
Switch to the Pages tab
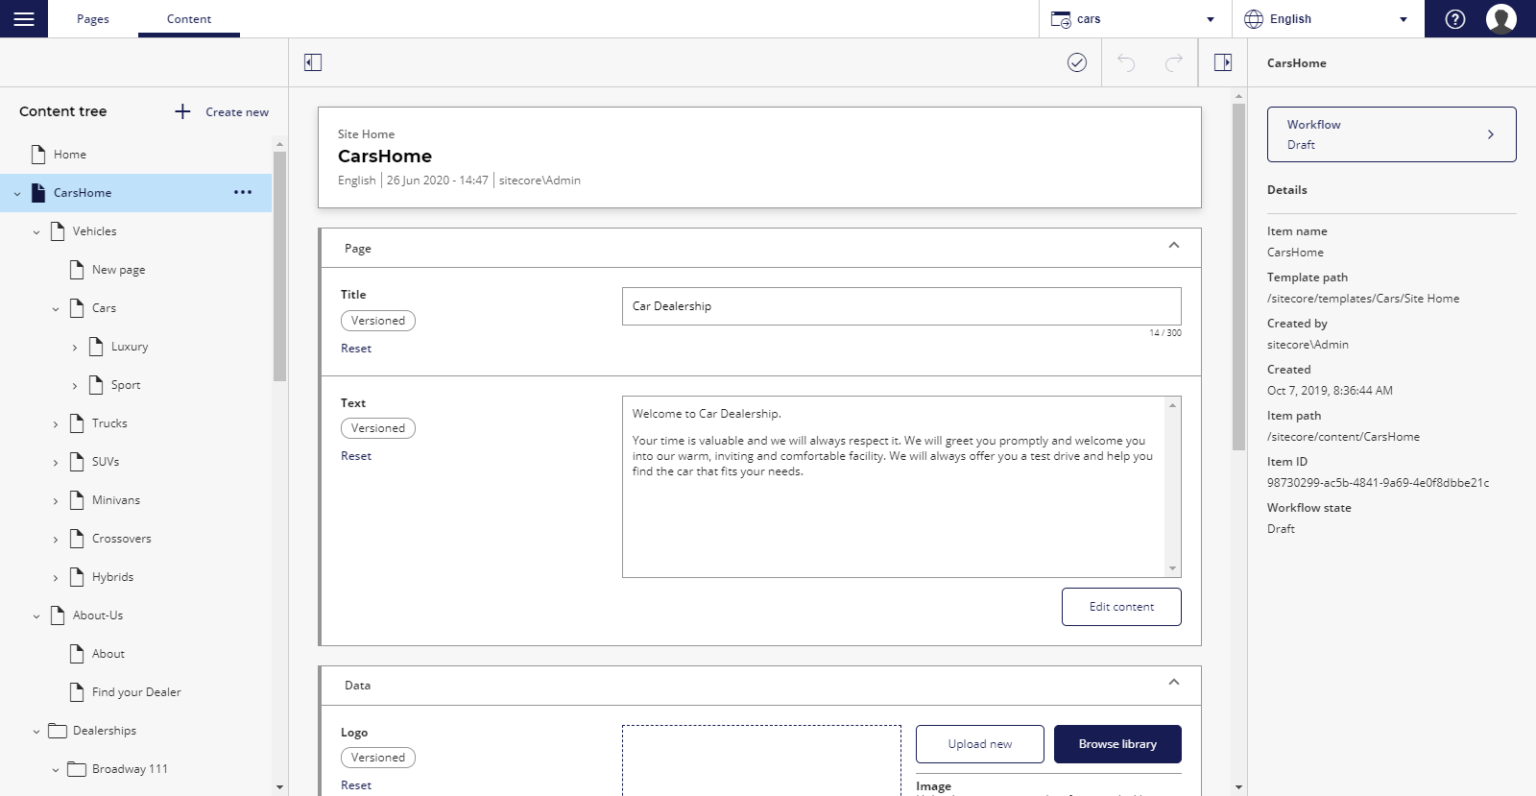tap(92, 18)
